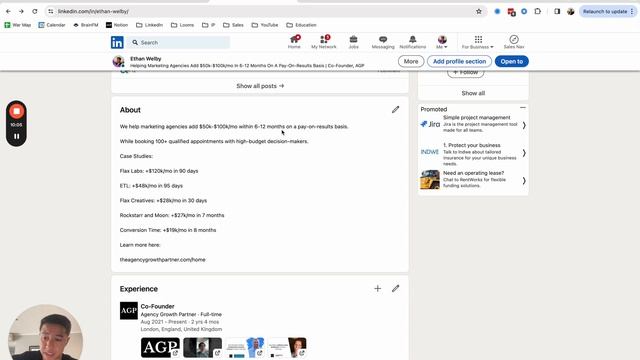Open the BrainFM bookmark

pos(86,25)
